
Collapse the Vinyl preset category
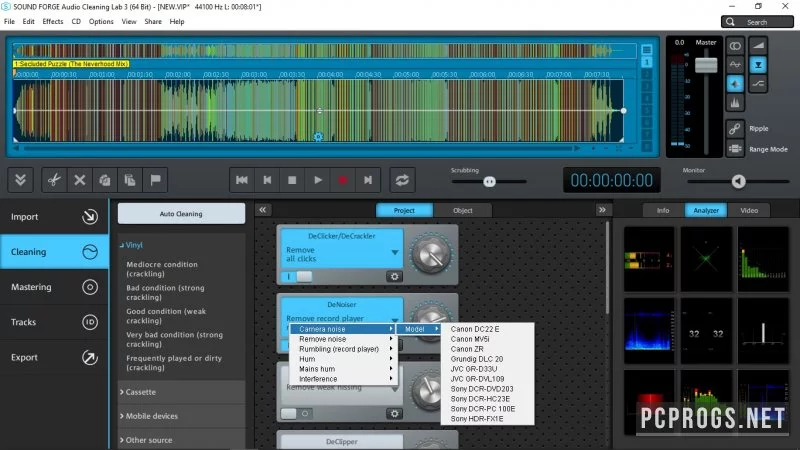(x=132, y=245)
